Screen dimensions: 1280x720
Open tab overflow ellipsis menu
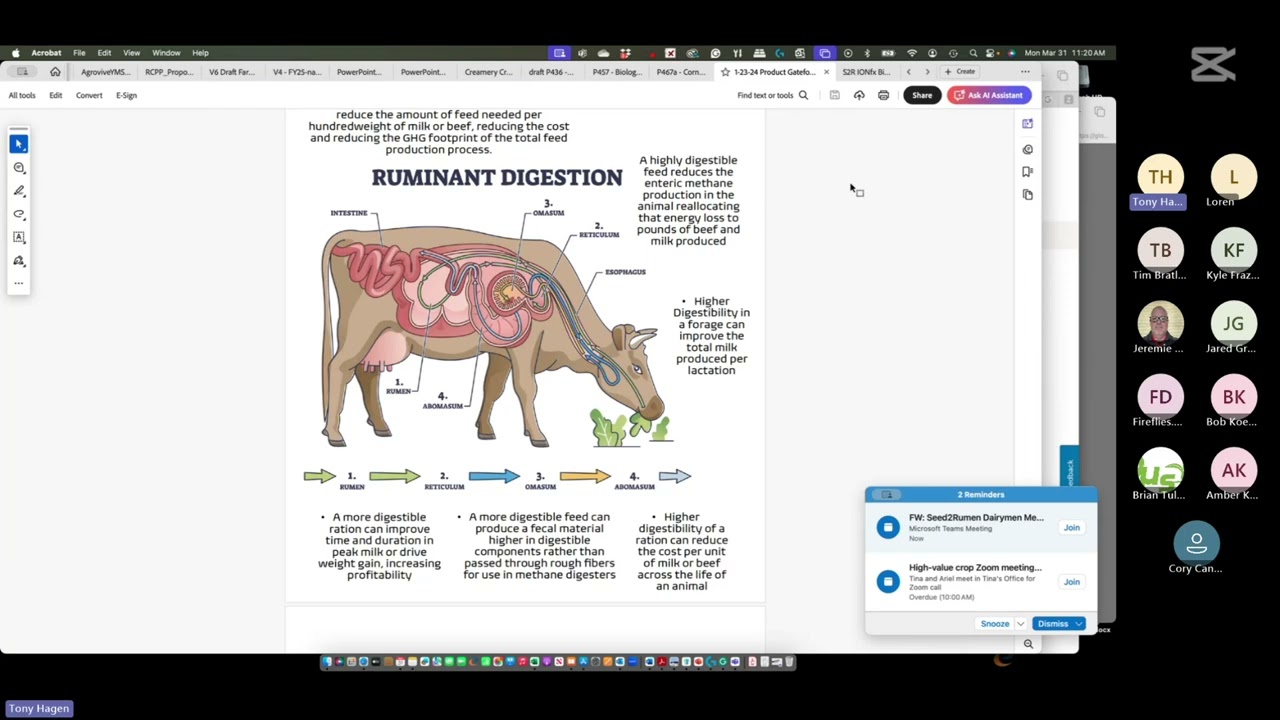click(1025, 72)
